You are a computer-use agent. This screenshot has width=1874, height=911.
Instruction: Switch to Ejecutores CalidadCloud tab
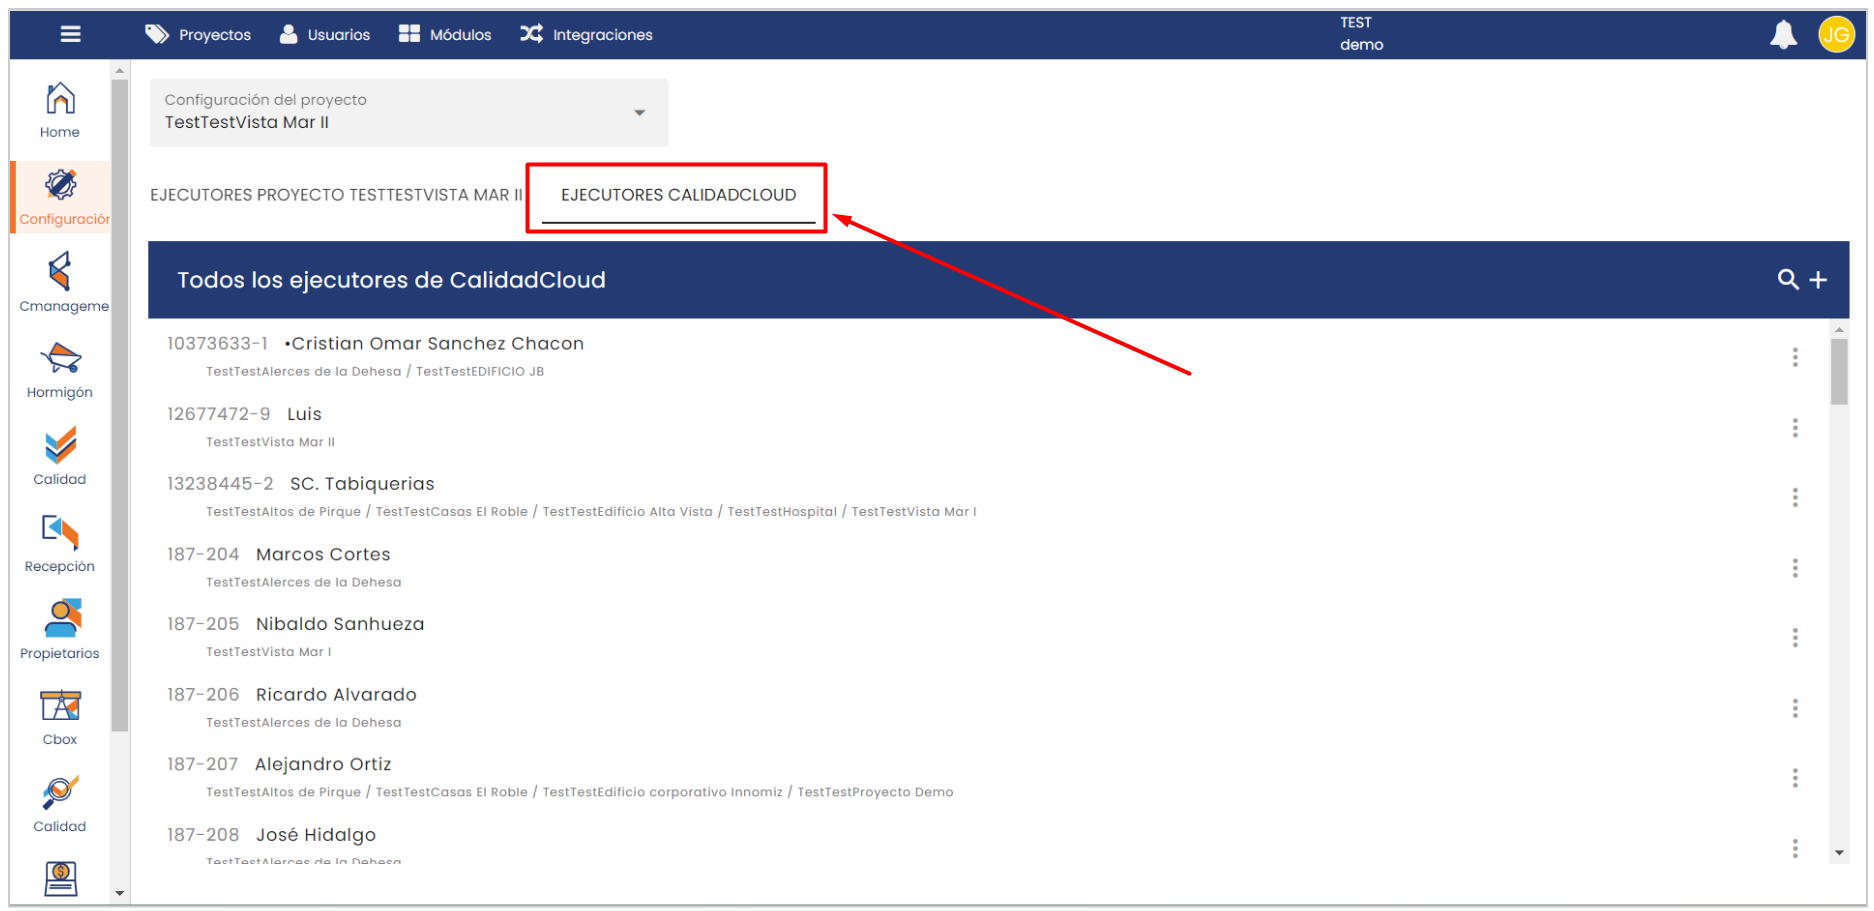pos(678,195)
